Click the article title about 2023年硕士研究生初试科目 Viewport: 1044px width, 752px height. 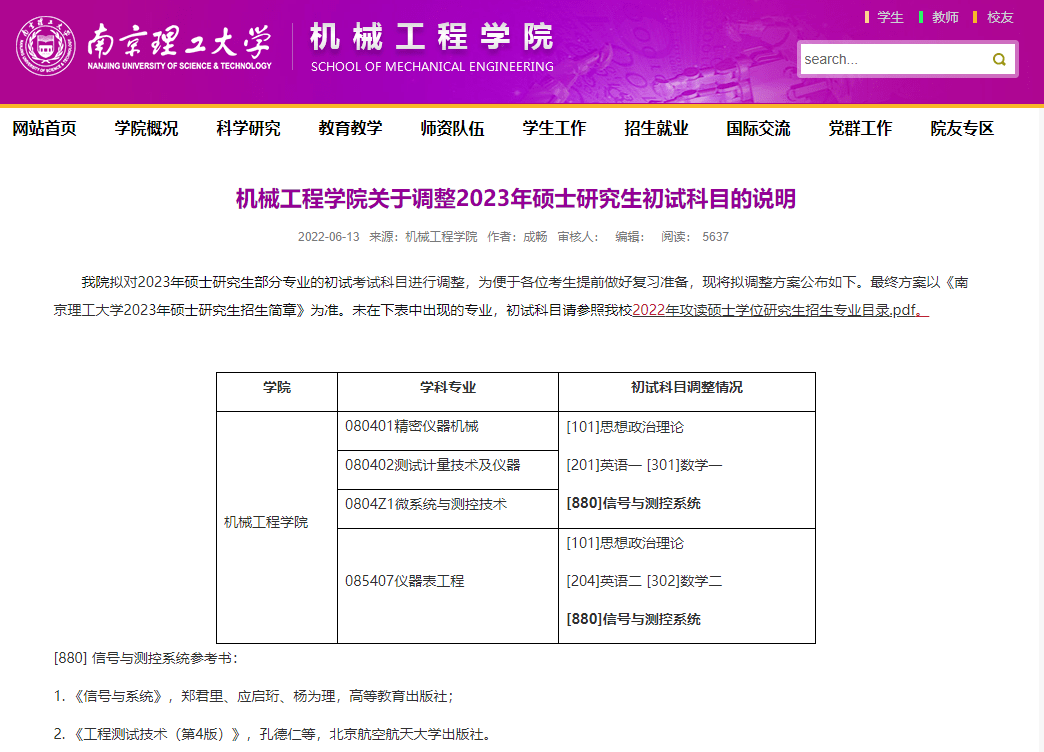point(515,198)
